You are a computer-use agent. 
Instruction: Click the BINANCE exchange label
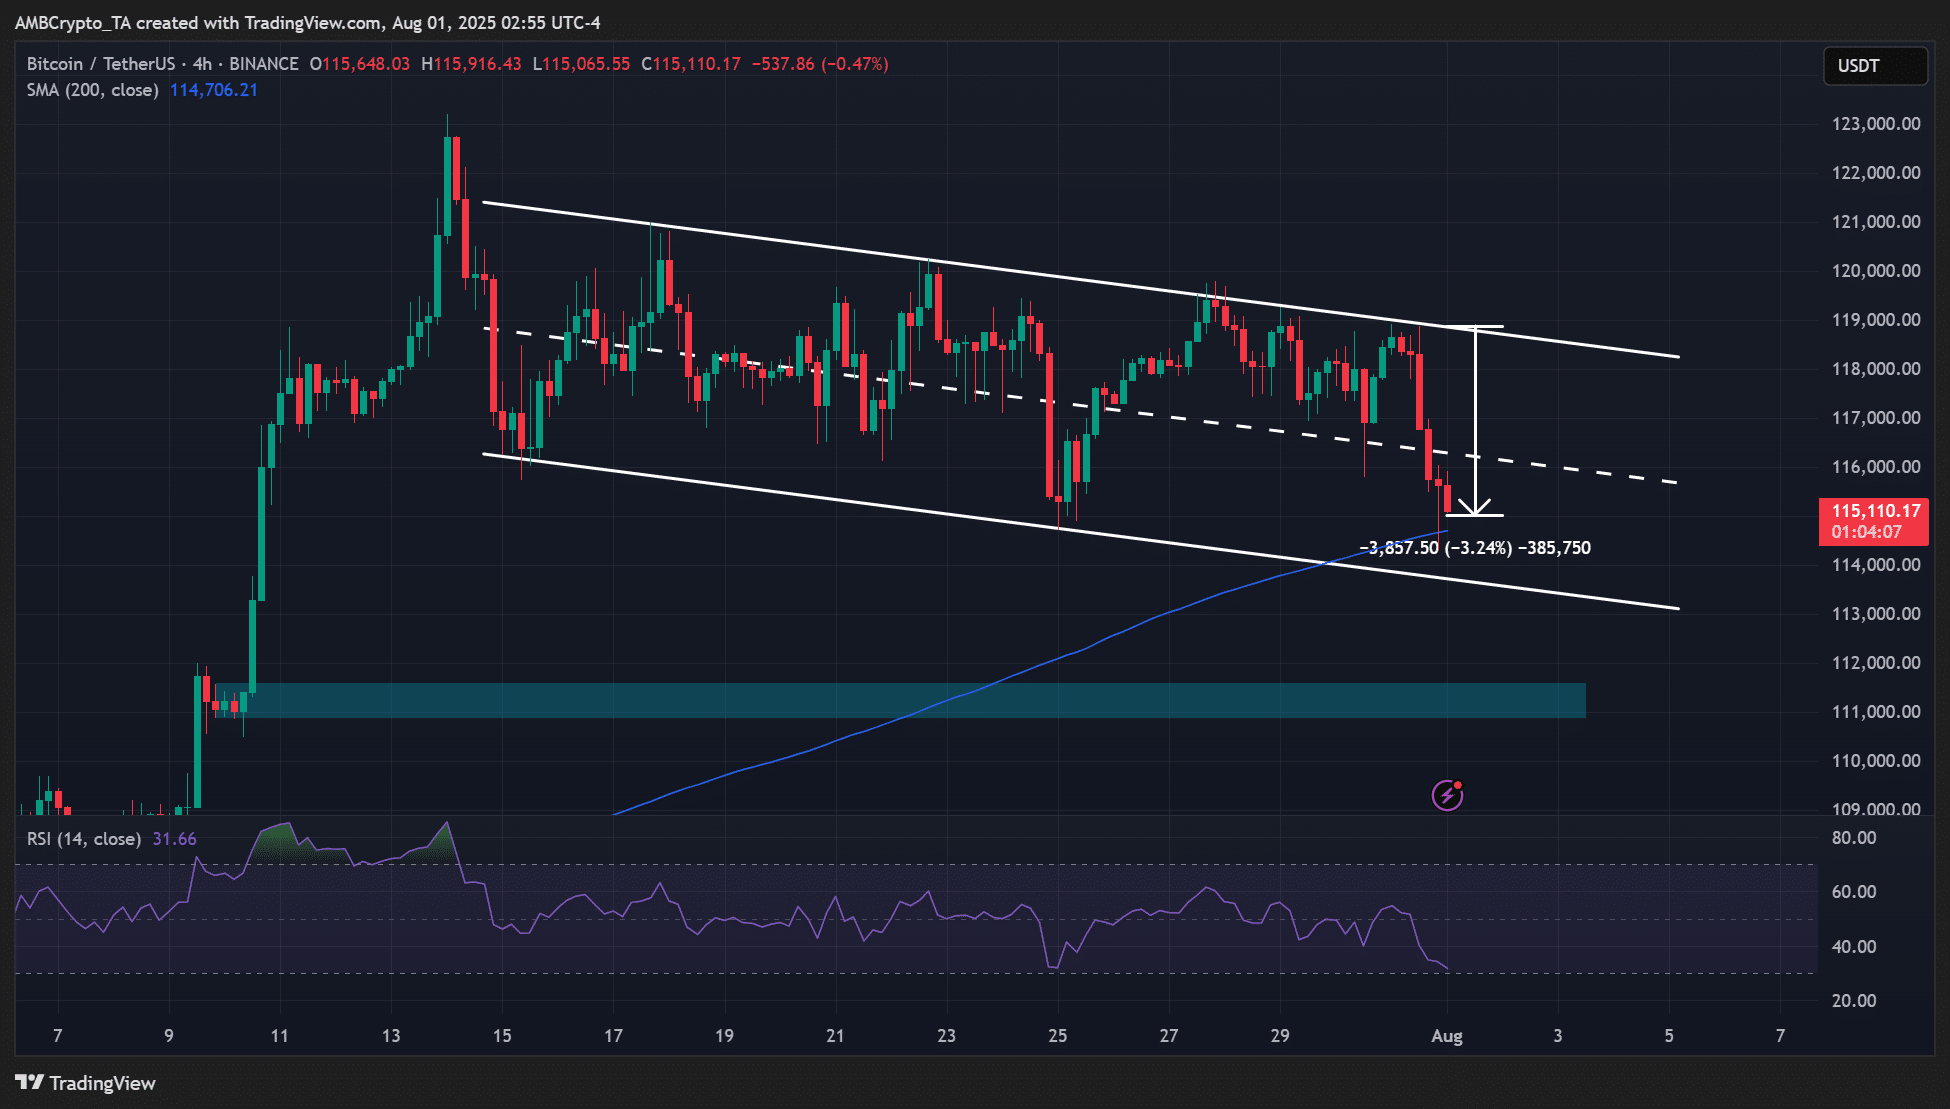264,64
